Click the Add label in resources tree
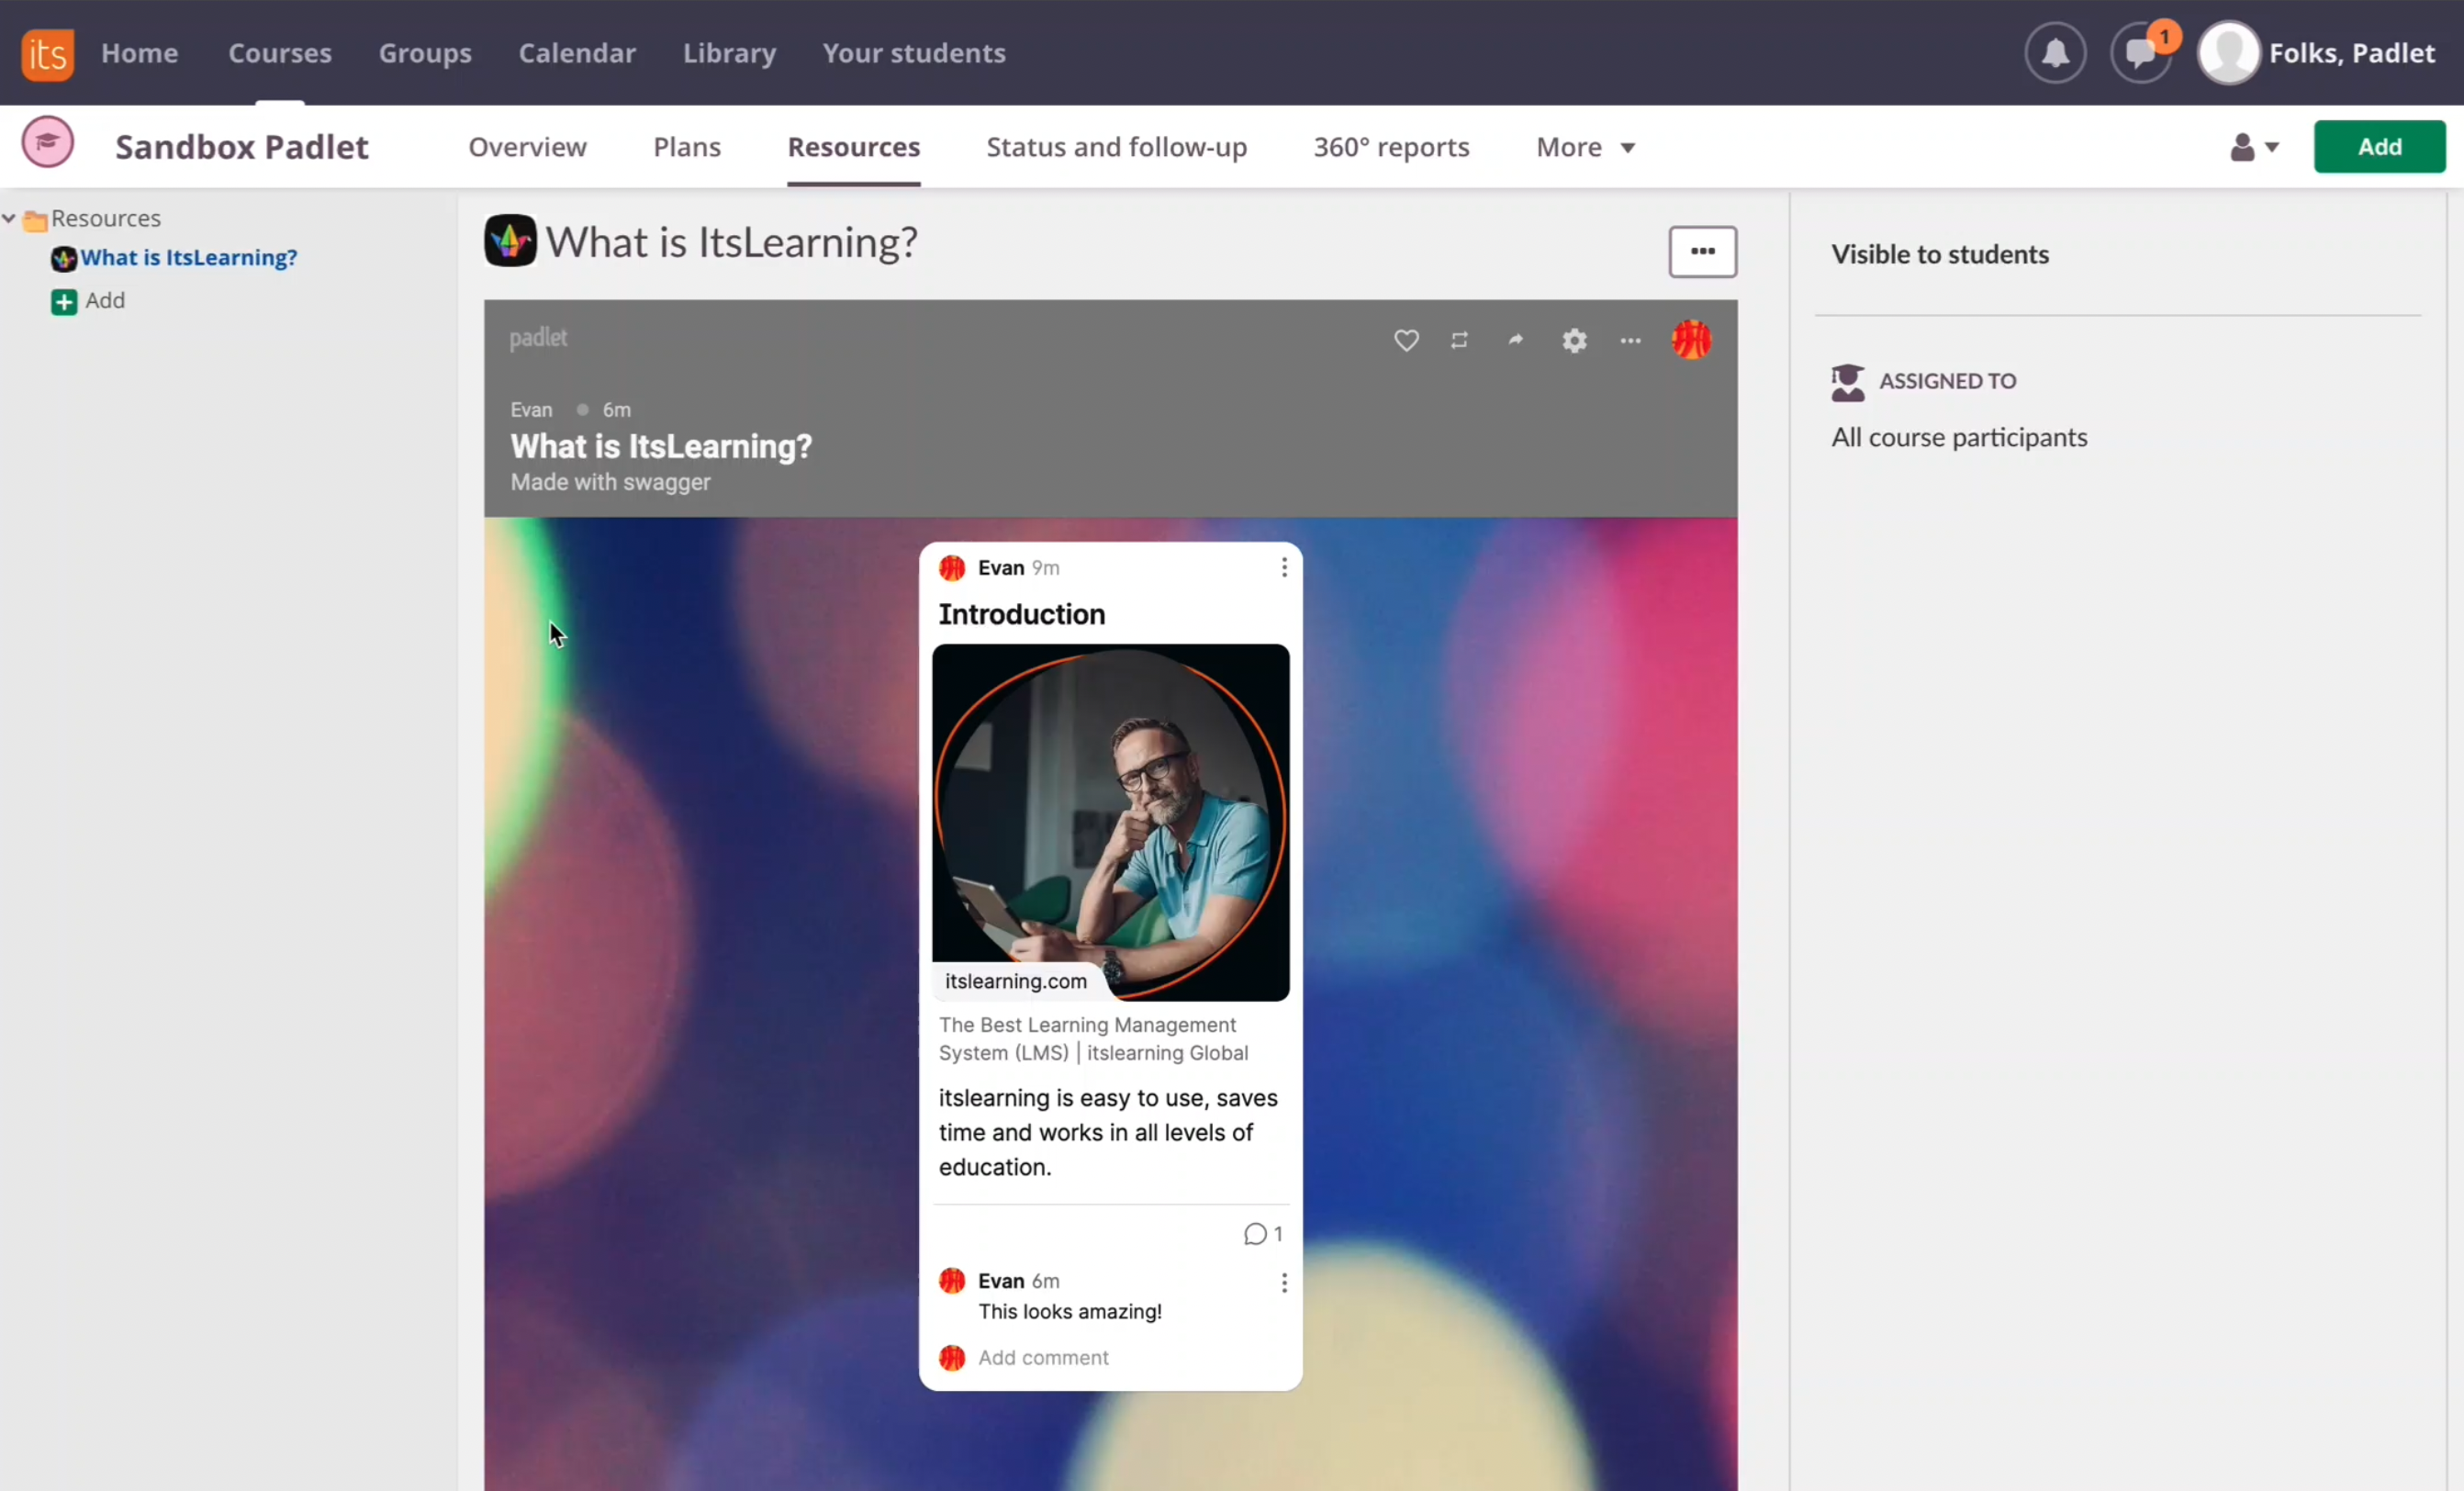2464x1491 pixels. coord(105,301)
